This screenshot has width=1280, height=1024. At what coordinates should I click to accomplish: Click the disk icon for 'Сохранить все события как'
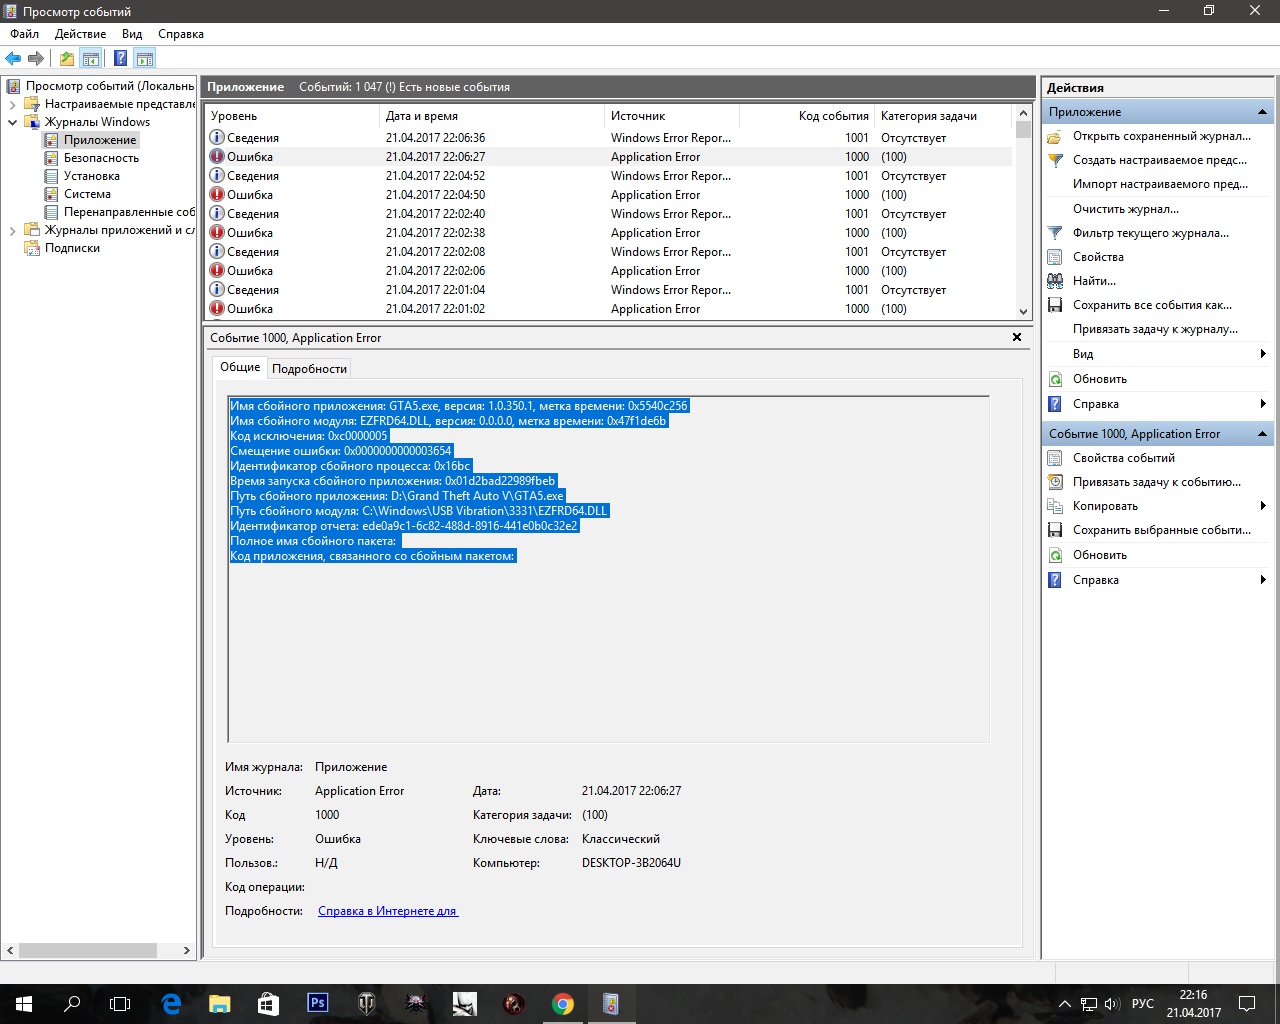point(1055,305)
